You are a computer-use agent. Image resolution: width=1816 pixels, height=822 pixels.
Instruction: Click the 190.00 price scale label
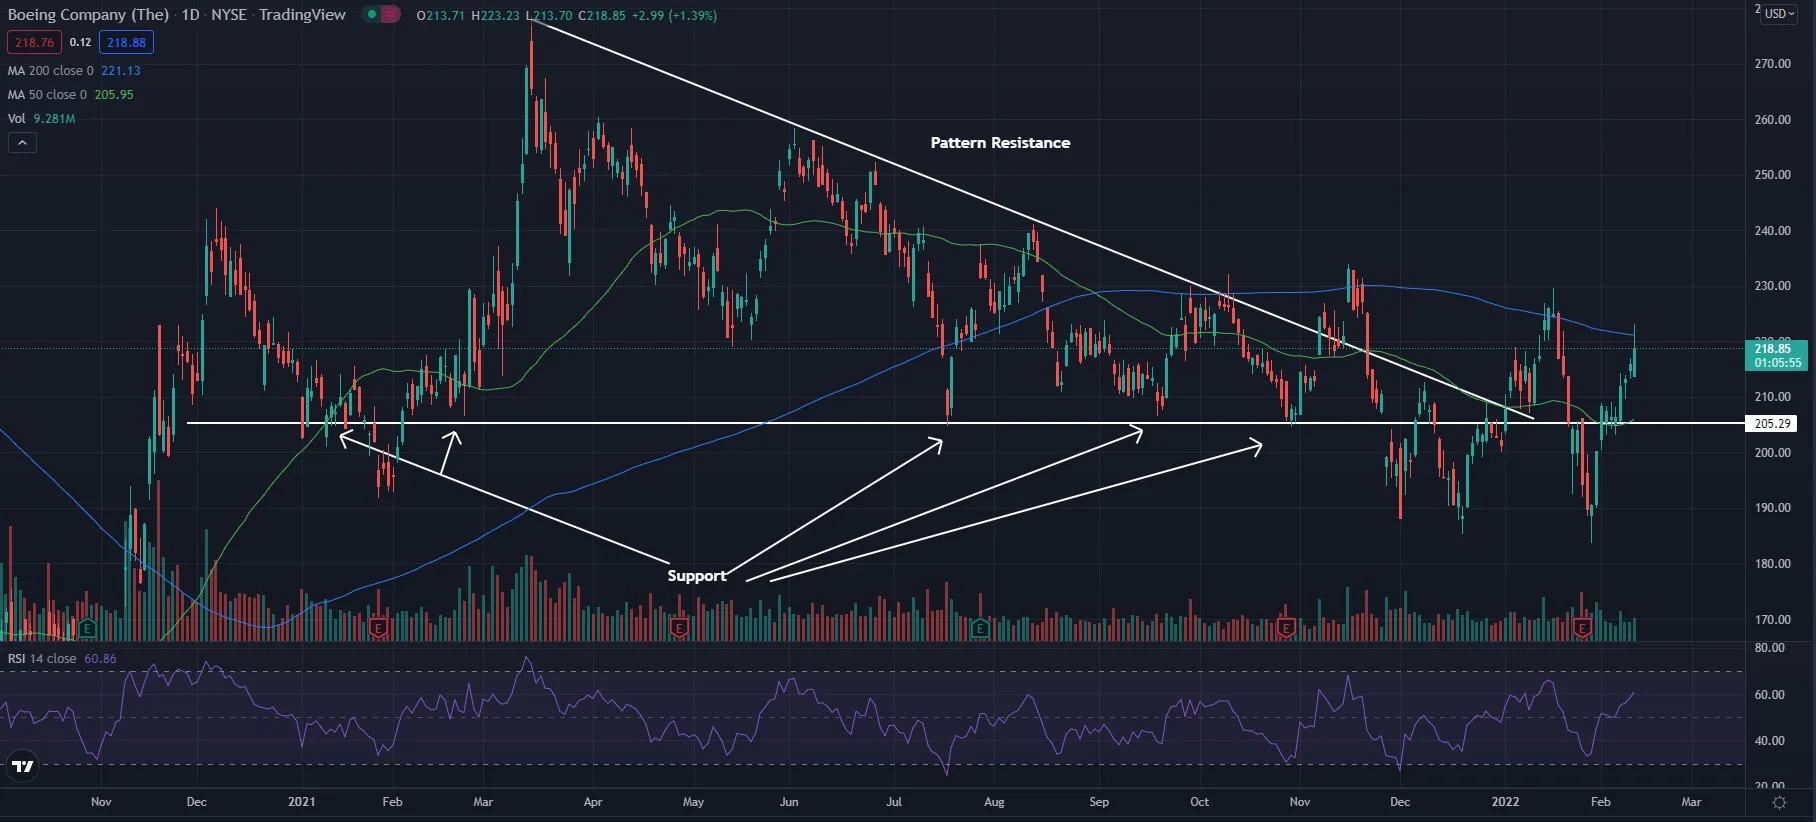[1772, 508]
